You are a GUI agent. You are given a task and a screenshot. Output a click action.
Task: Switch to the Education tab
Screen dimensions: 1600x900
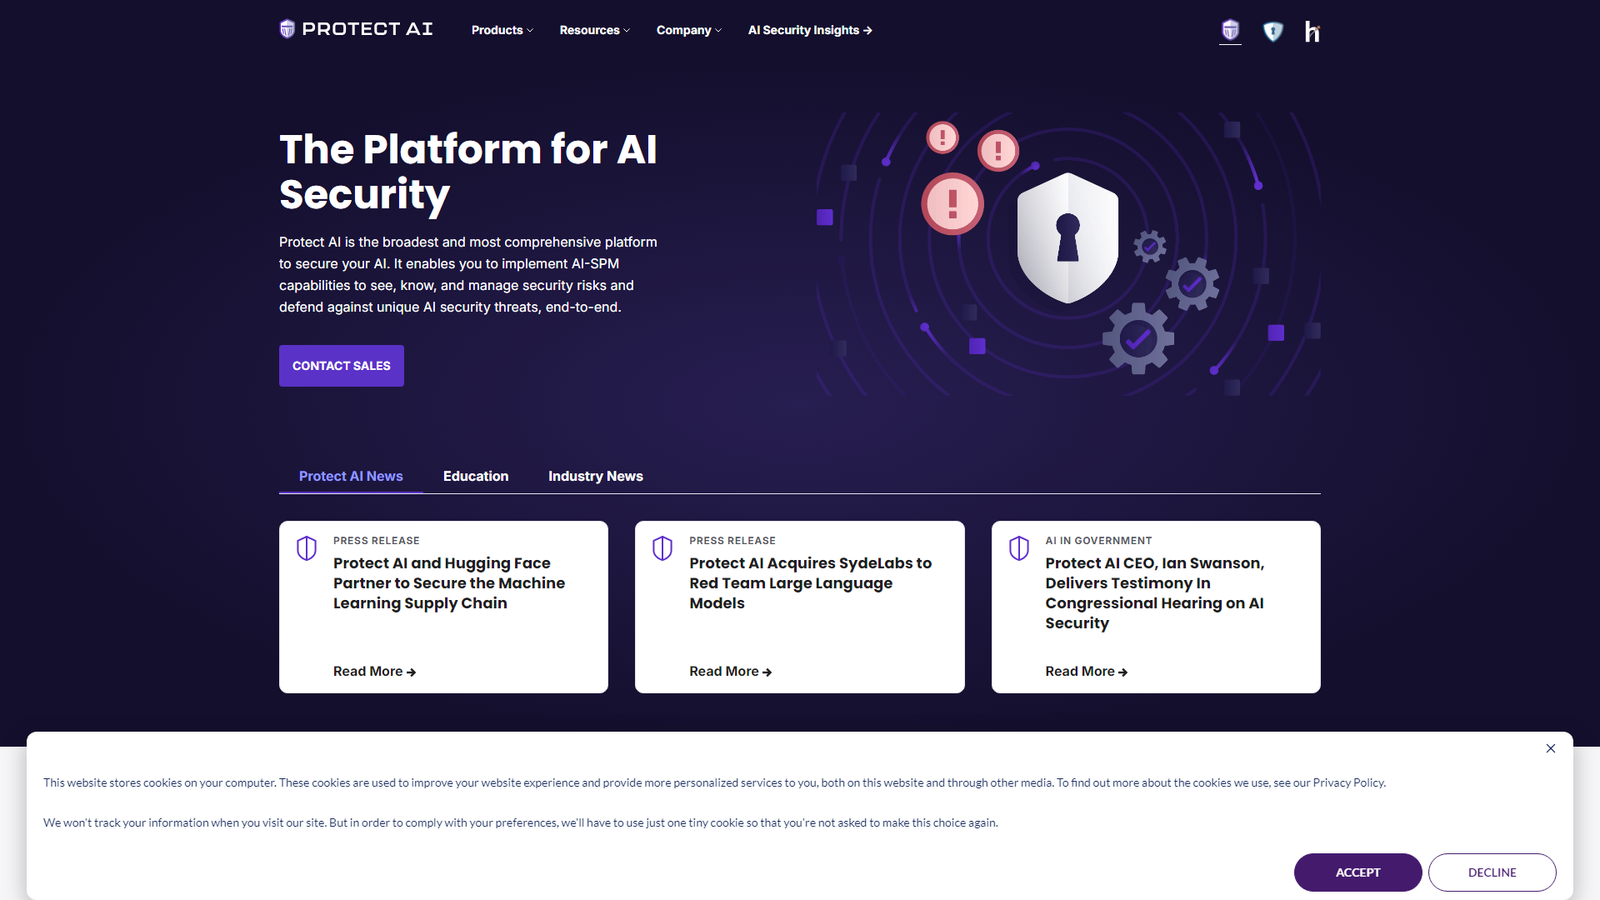coord(476,476)
